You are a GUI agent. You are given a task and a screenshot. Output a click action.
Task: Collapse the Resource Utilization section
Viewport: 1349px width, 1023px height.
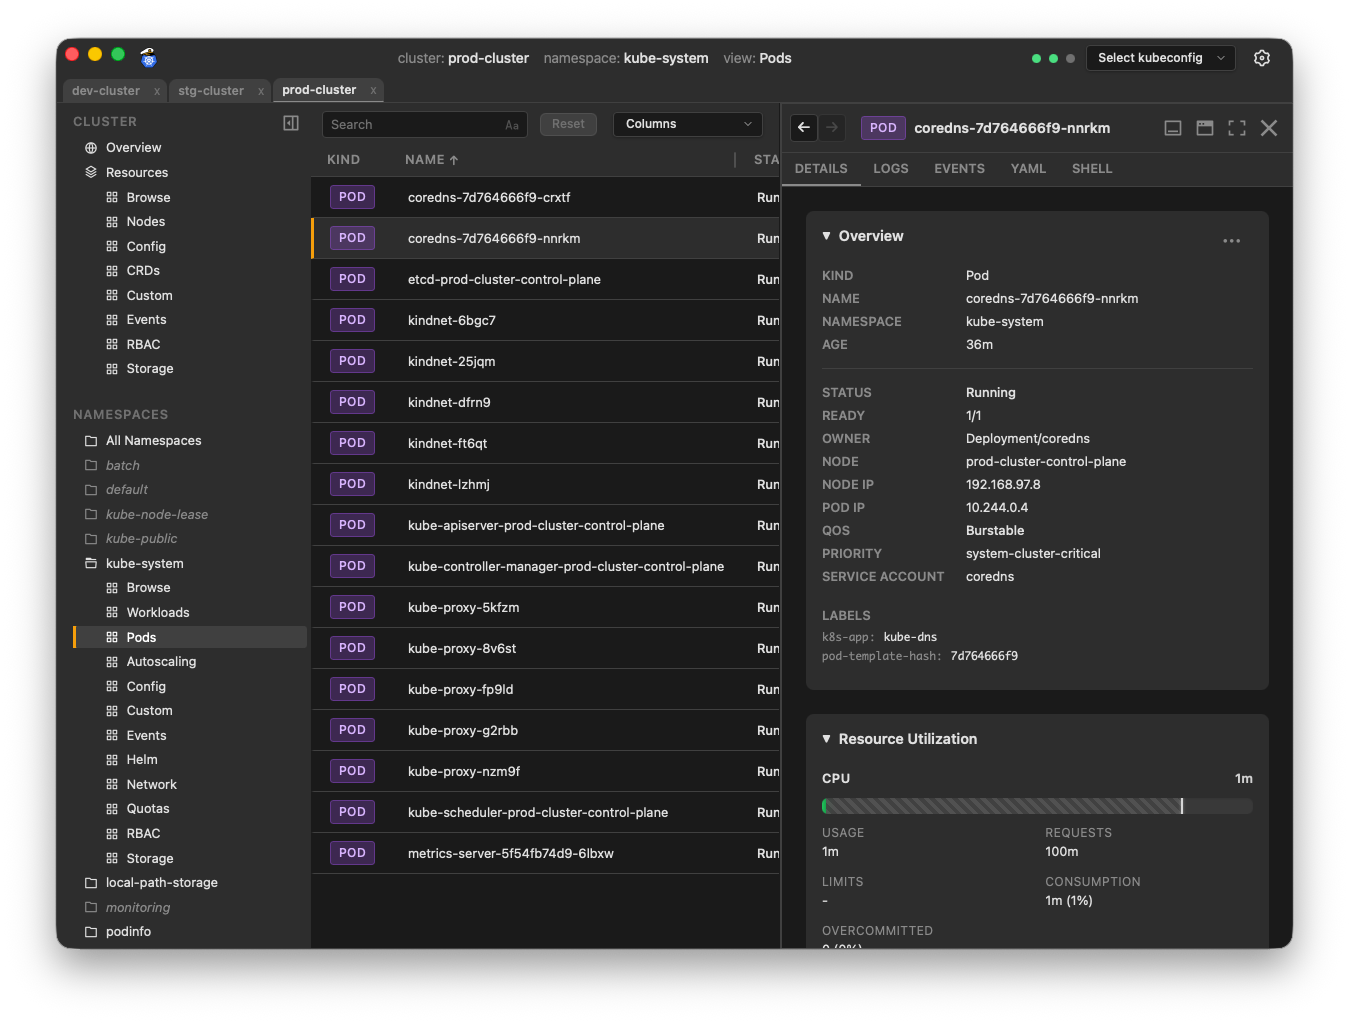click(826, 738)
